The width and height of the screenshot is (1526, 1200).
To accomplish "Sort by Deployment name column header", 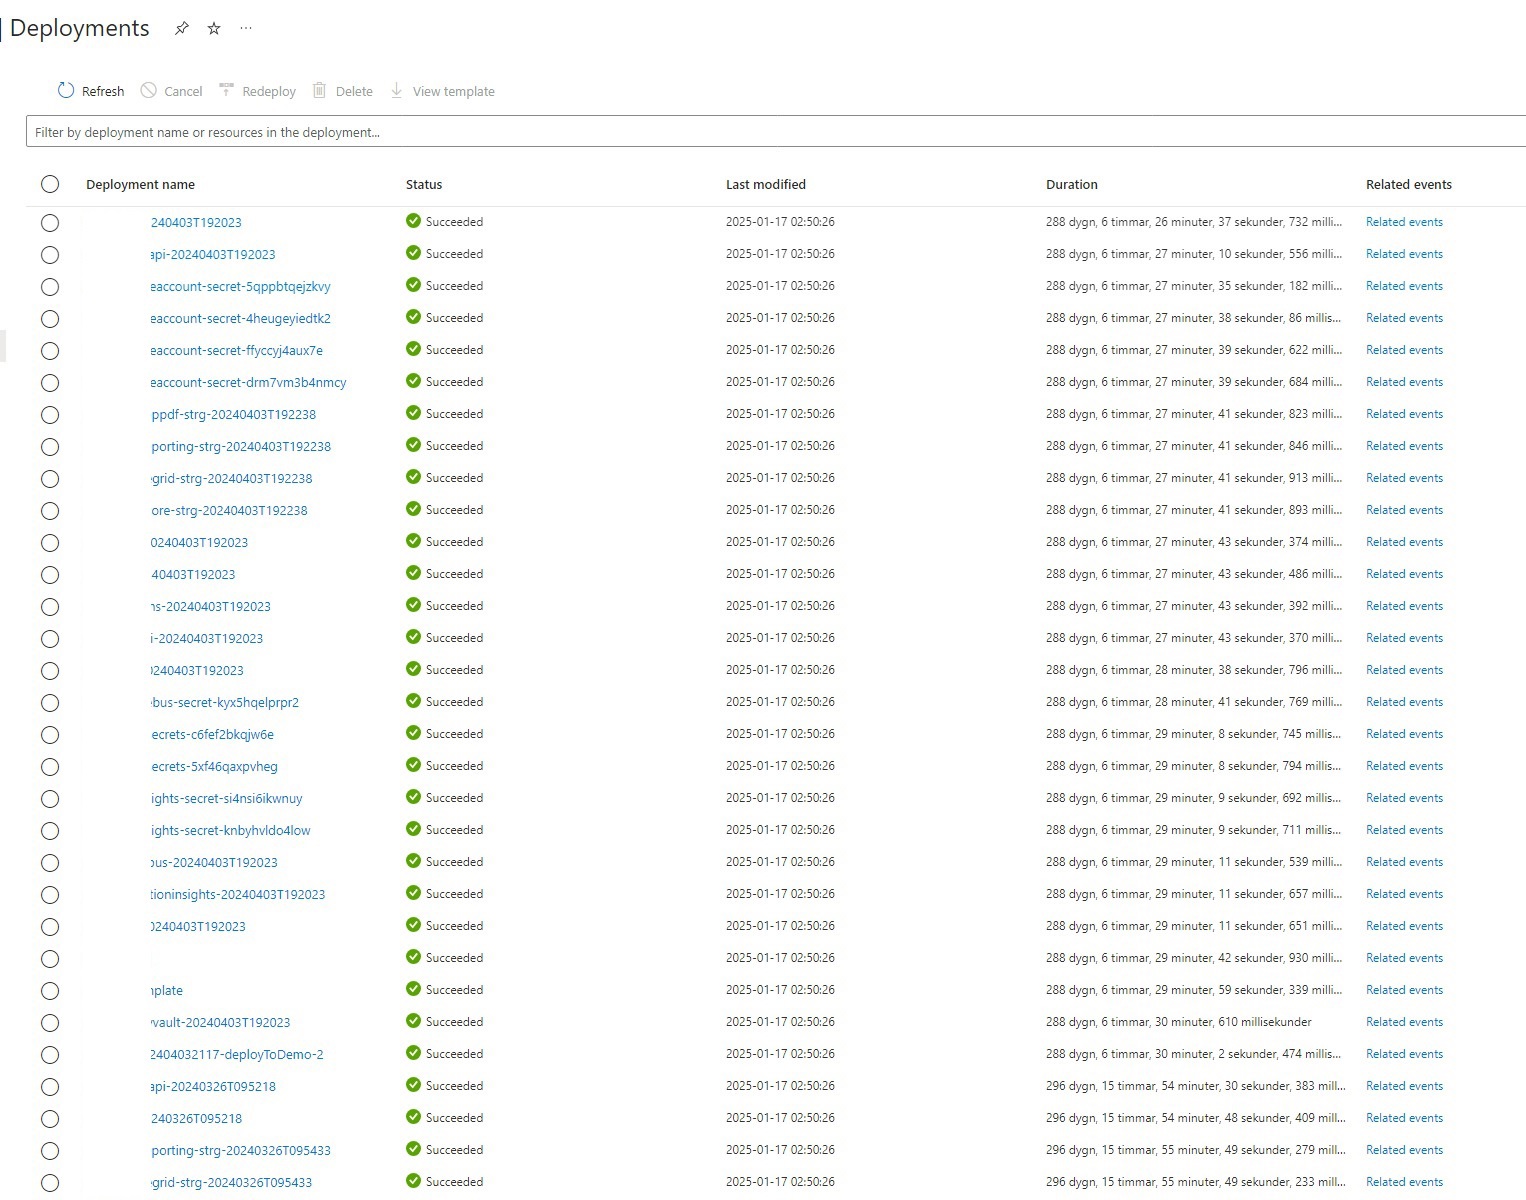I will (x=140, y=184).
